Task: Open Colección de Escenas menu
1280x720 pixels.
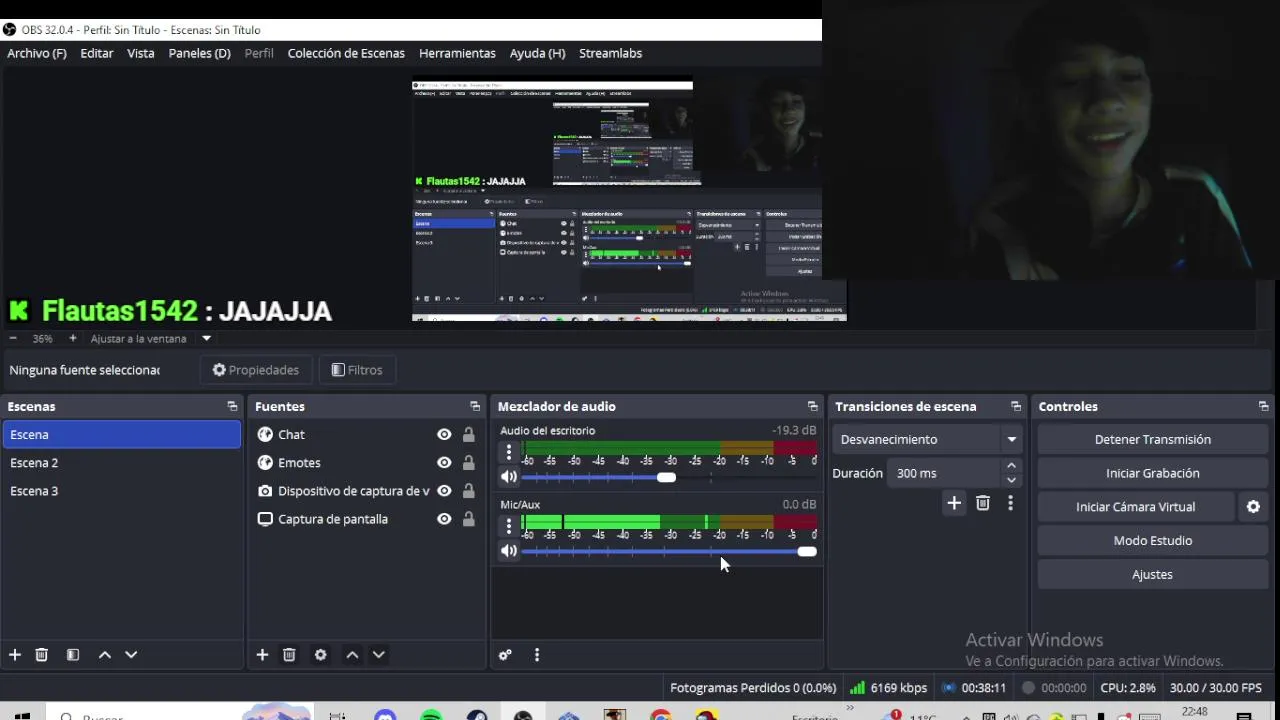Action: (x=346, y=53)
